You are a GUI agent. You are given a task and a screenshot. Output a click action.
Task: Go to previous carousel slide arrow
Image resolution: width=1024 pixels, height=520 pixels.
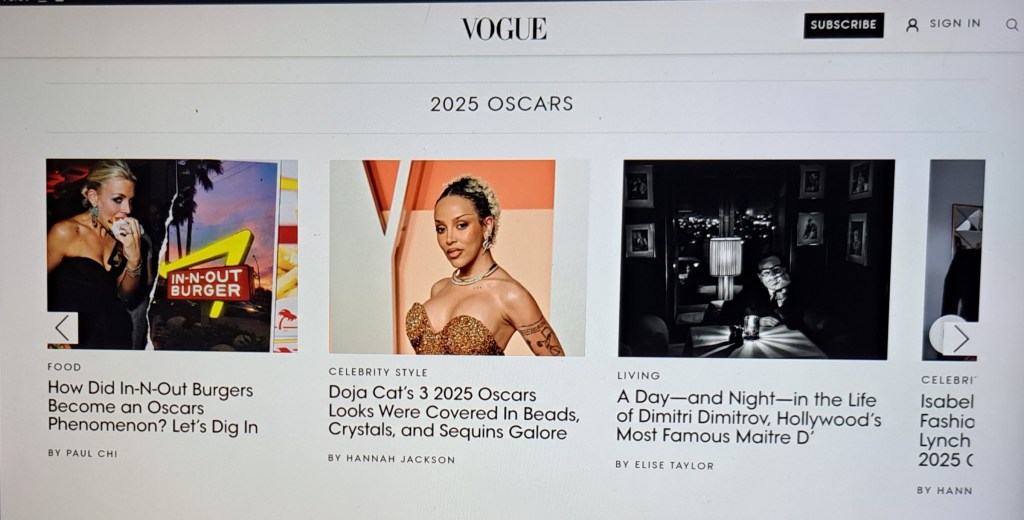click(x=63, y=328)
